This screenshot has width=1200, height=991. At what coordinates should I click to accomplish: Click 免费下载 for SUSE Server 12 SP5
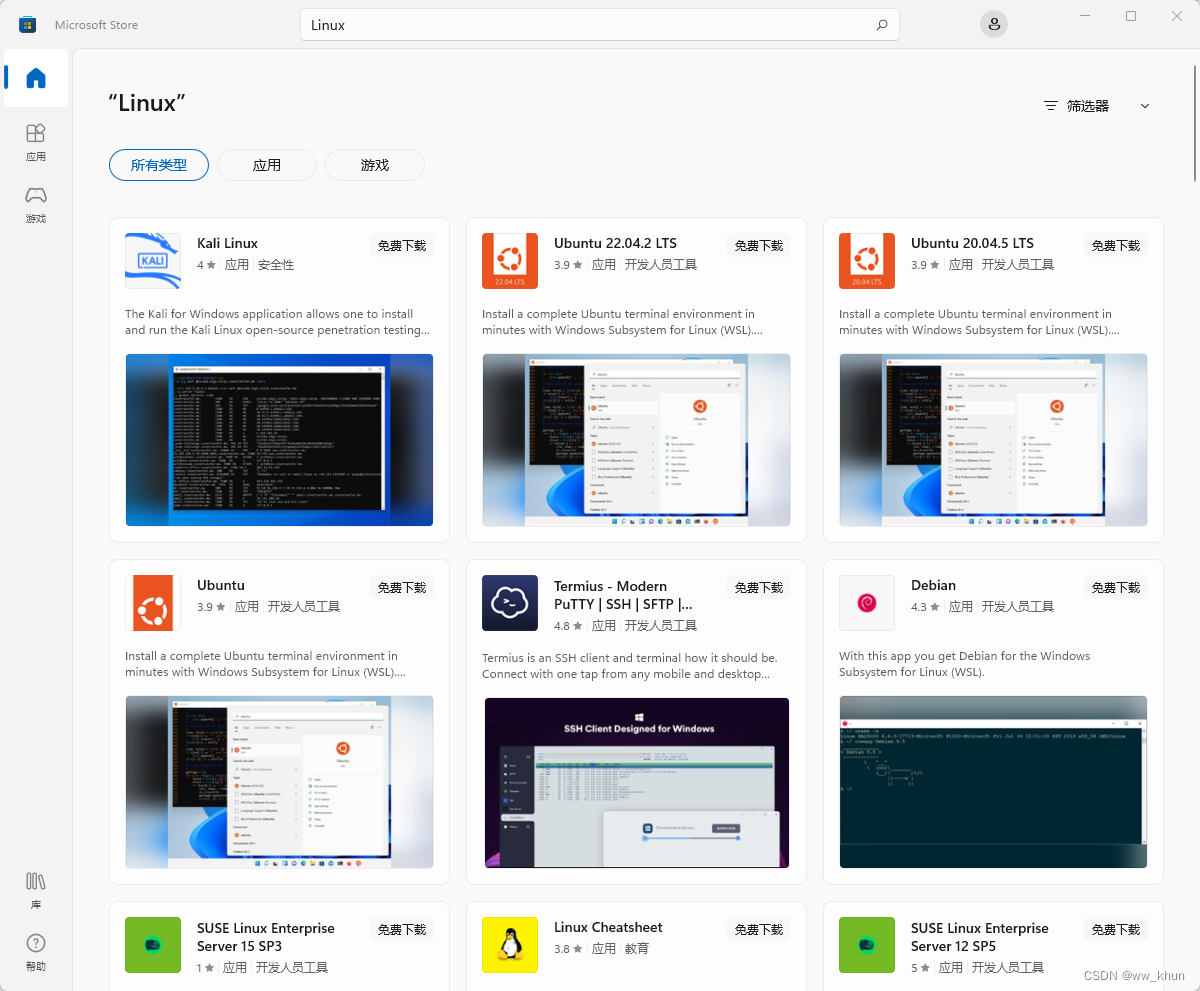[1116, 929]
